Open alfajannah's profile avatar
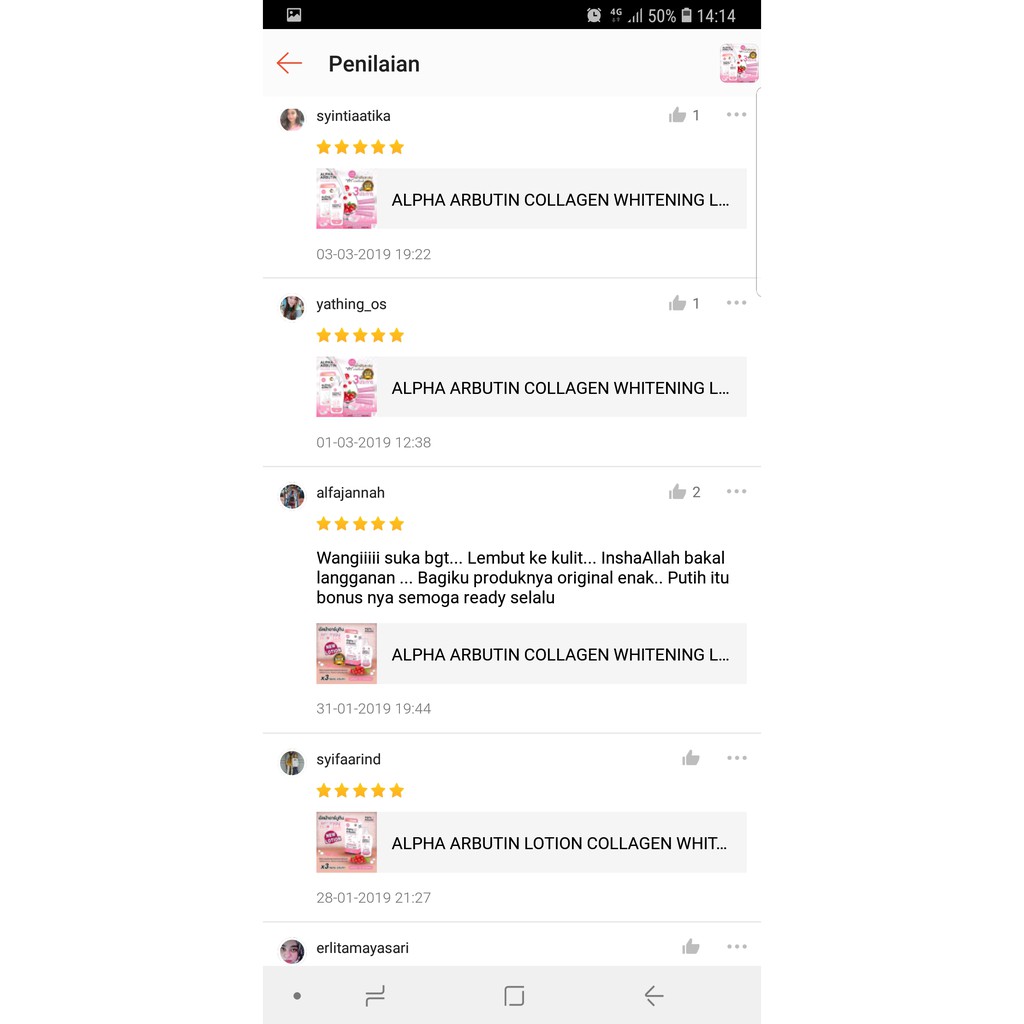 tap(292, 496)
